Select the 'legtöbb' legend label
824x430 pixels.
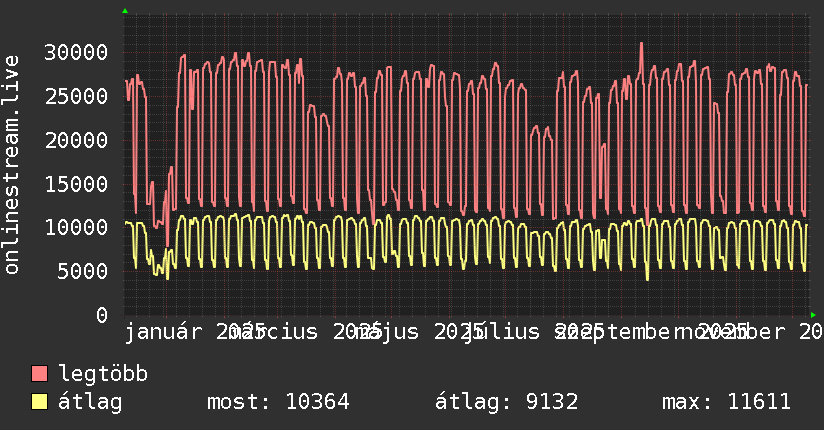tap(103, 374)
